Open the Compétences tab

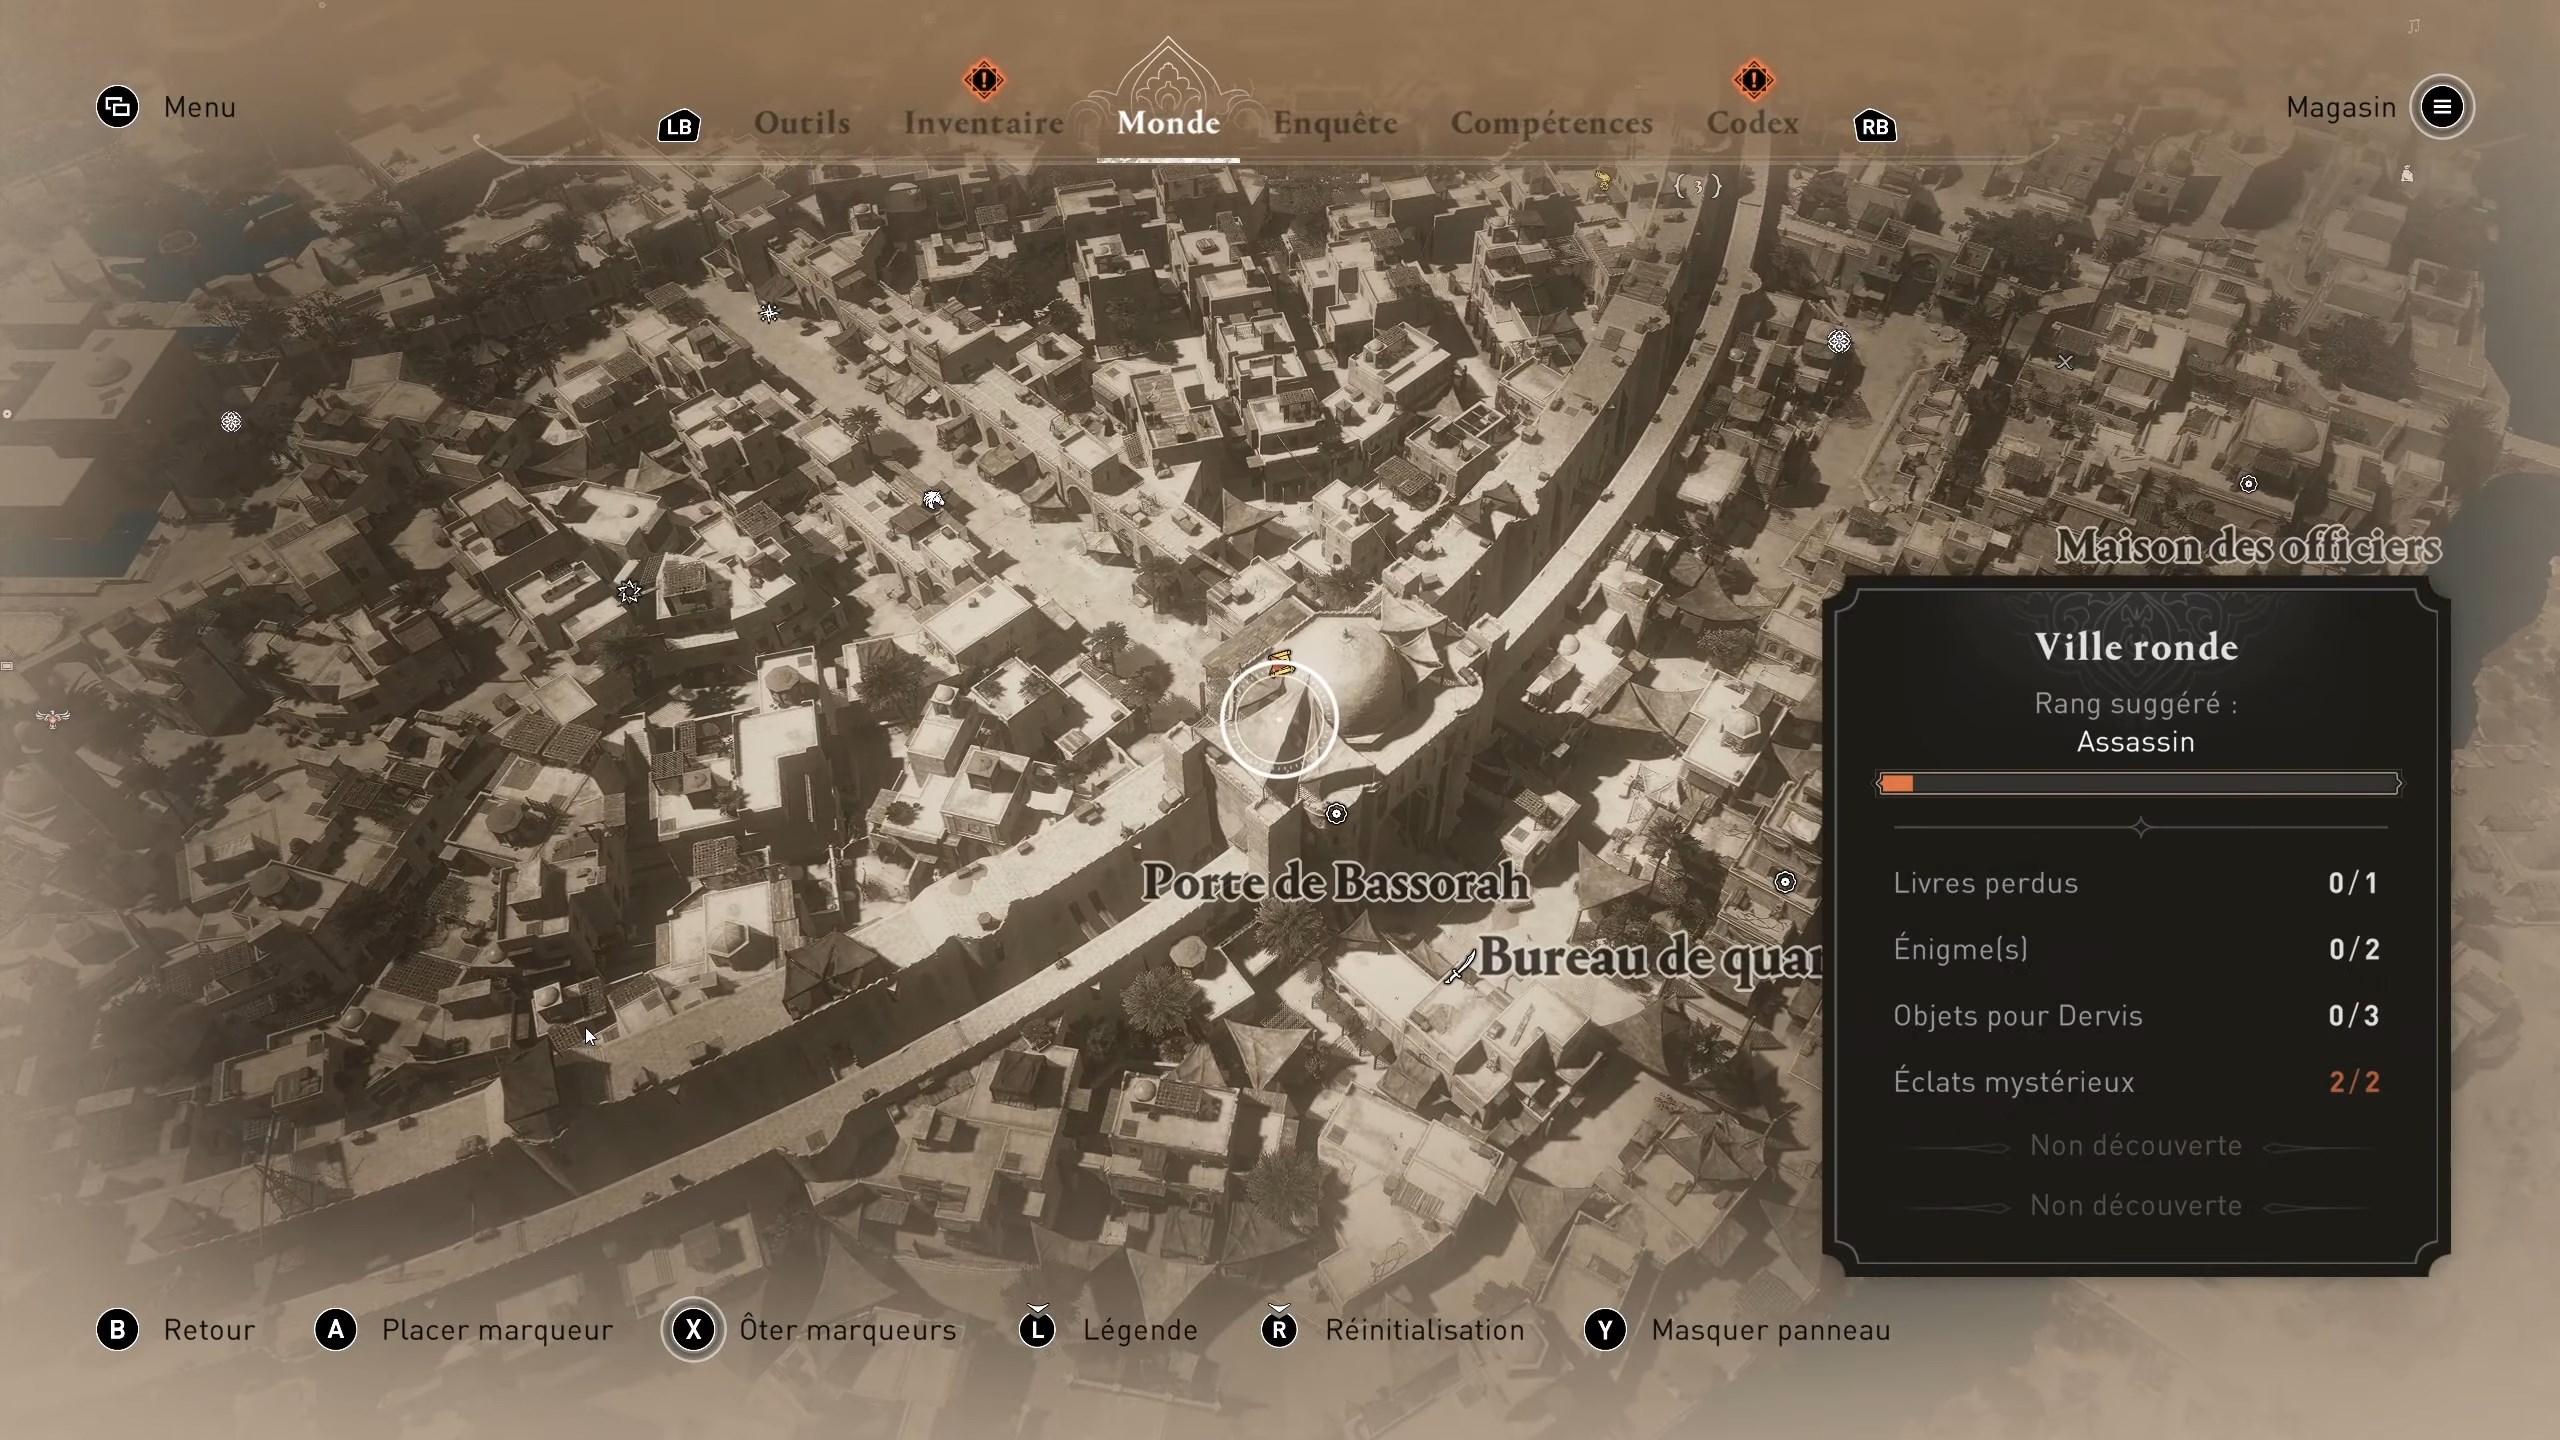tap(1551, 123)
